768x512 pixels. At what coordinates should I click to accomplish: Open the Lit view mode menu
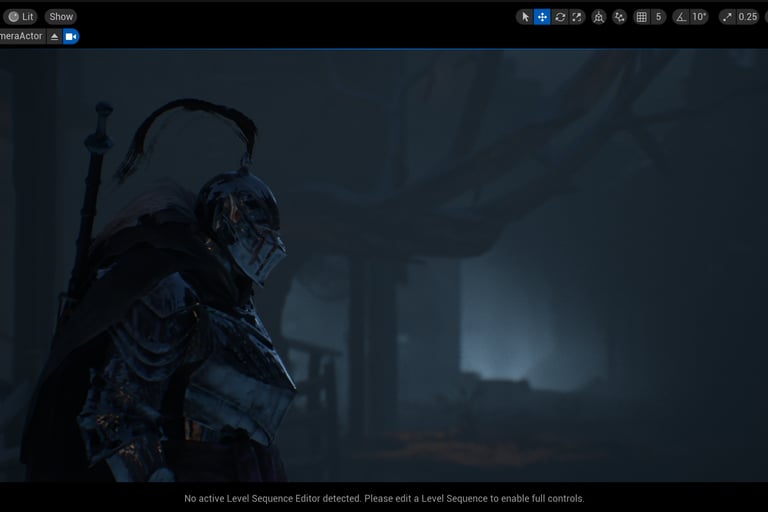pyautogui.click(x=21, y=17)
